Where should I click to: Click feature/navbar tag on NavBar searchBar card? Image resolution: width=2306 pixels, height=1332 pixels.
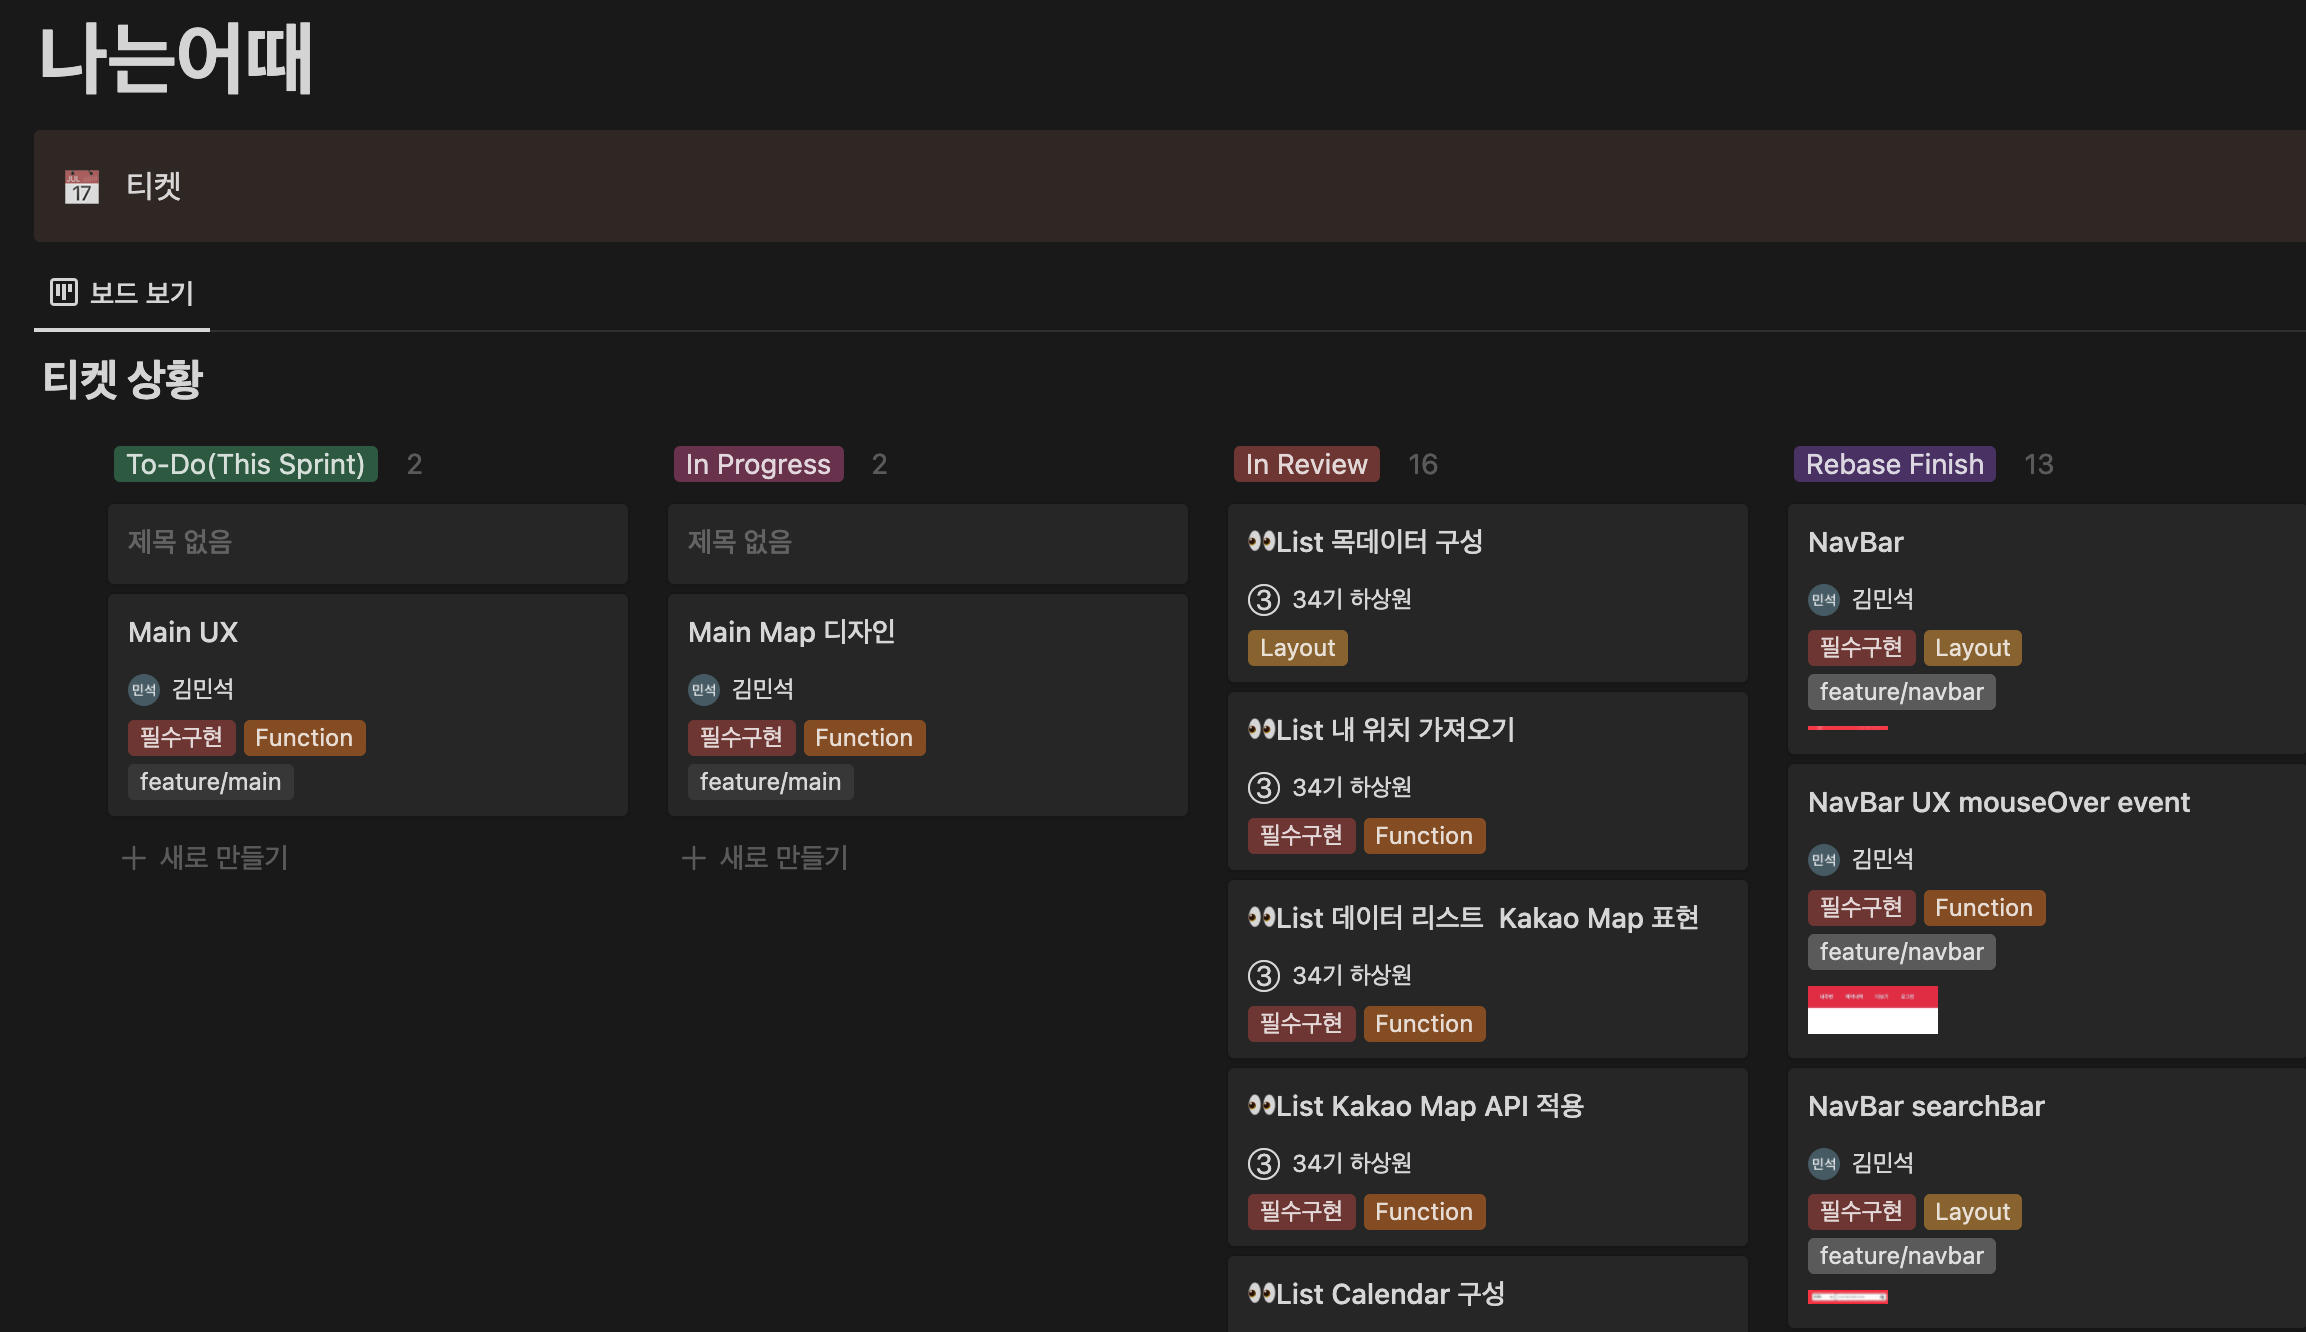pyautogui.click(x=1901, y=1256)
